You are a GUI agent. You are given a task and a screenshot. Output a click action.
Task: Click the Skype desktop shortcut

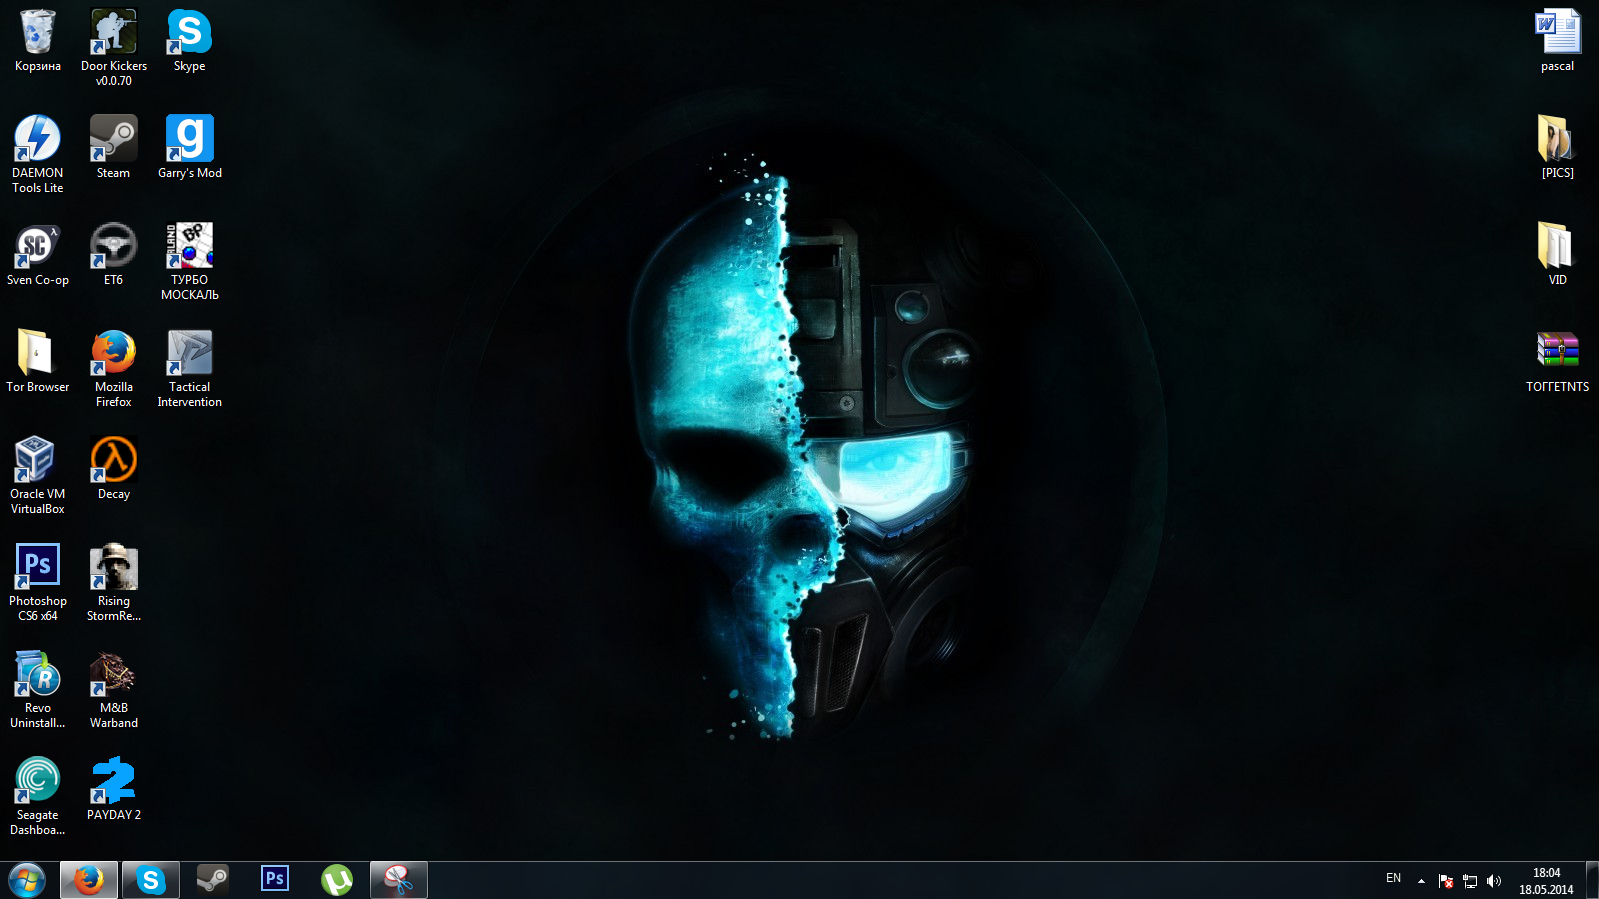[x=190, y=41]
